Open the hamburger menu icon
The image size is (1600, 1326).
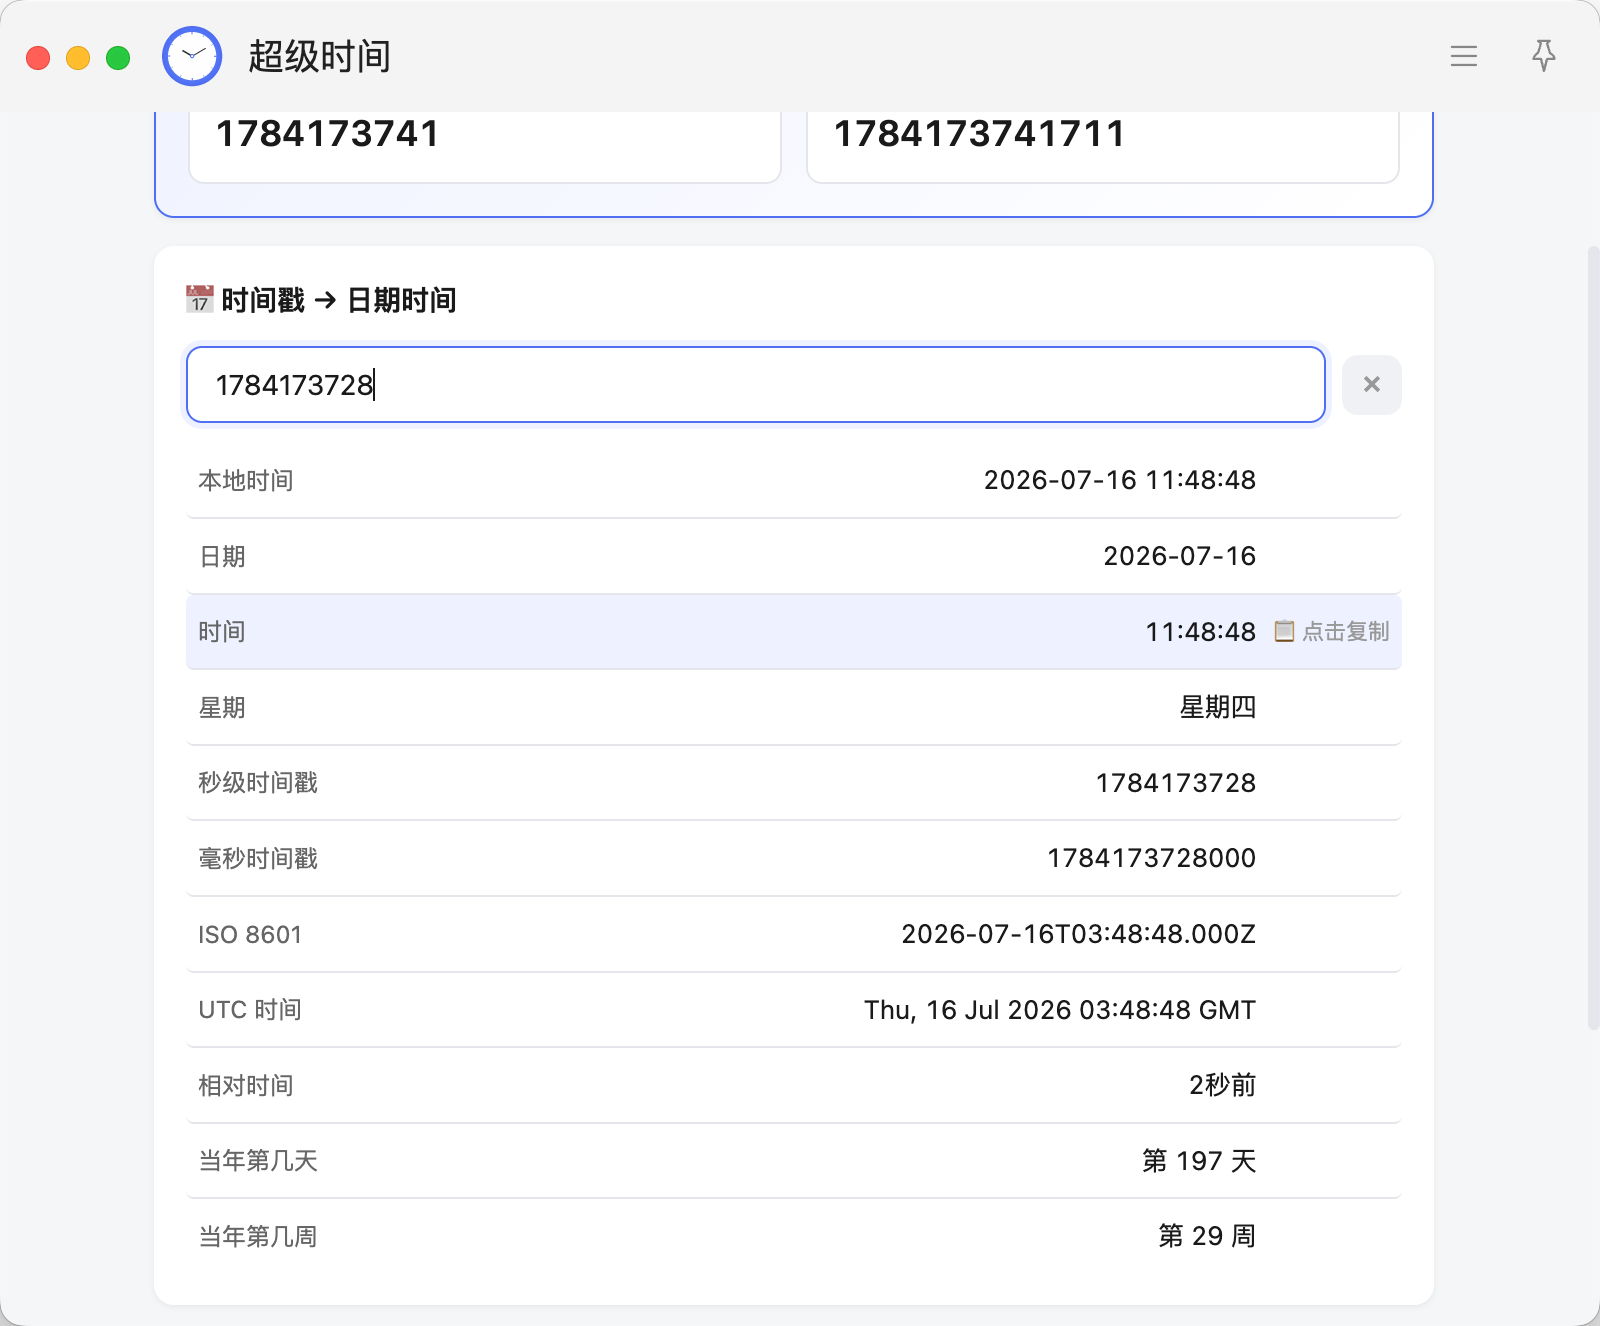tap(1463, 56)
